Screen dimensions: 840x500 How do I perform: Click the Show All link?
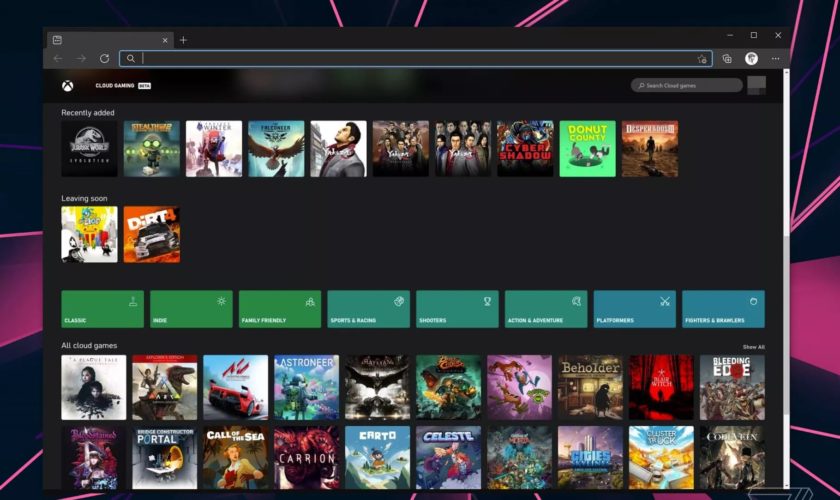[753, 347]
